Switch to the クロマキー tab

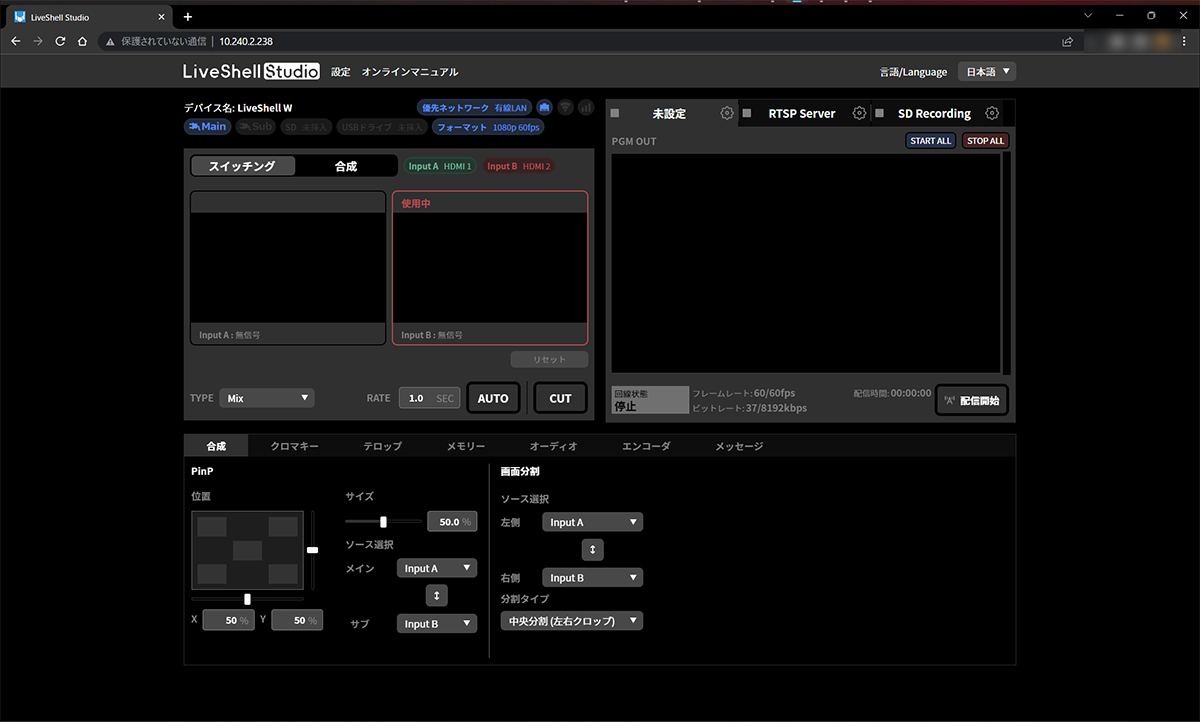pyautogui.click(x=295, y=446)
